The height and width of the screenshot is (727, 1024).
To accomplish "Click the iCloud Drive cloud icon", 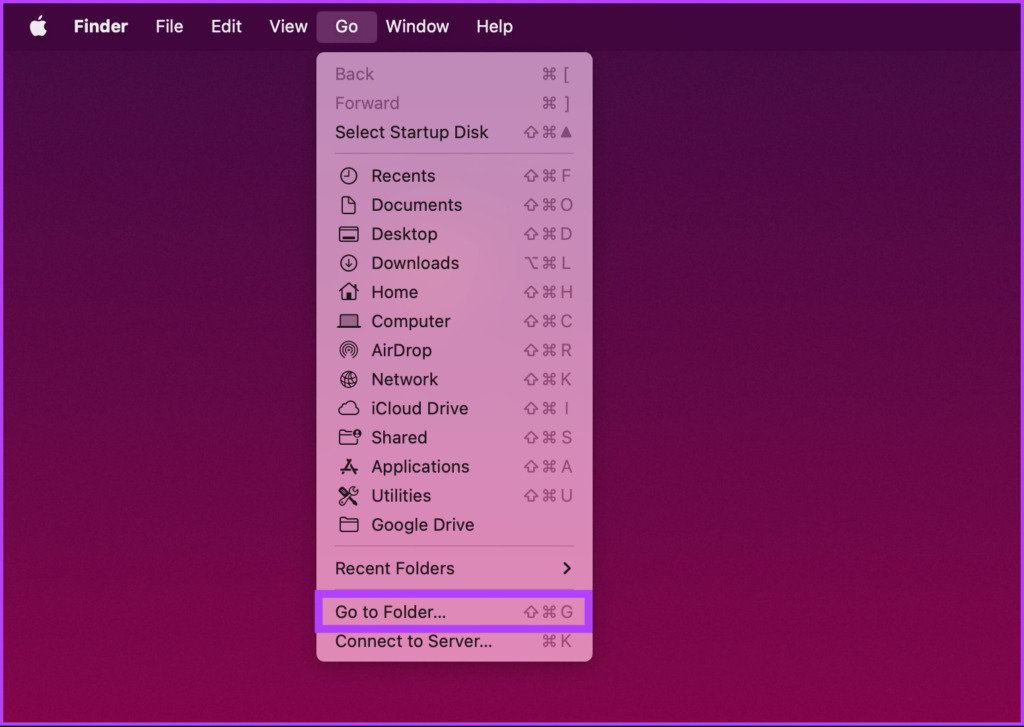I will click(x=349, y=408).
